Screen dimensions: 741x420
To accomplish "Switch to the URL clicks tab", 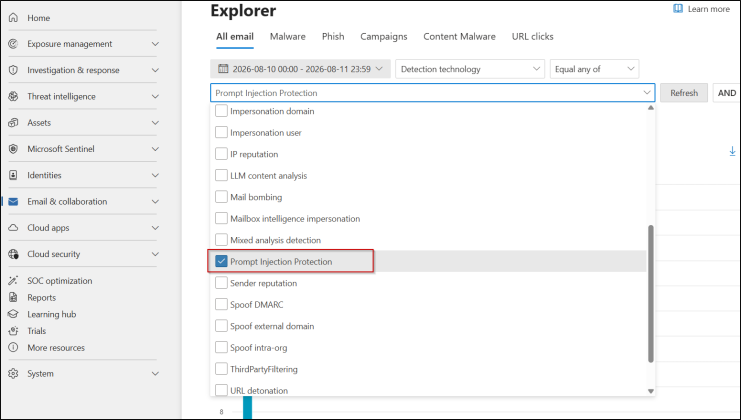I will (532, 36).
